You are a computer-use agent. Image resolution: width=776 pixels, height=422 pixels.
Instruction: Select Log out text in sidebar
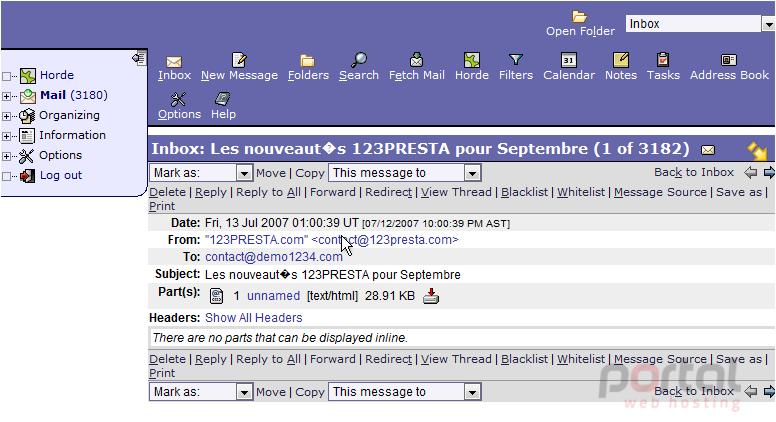coord(61,175)
